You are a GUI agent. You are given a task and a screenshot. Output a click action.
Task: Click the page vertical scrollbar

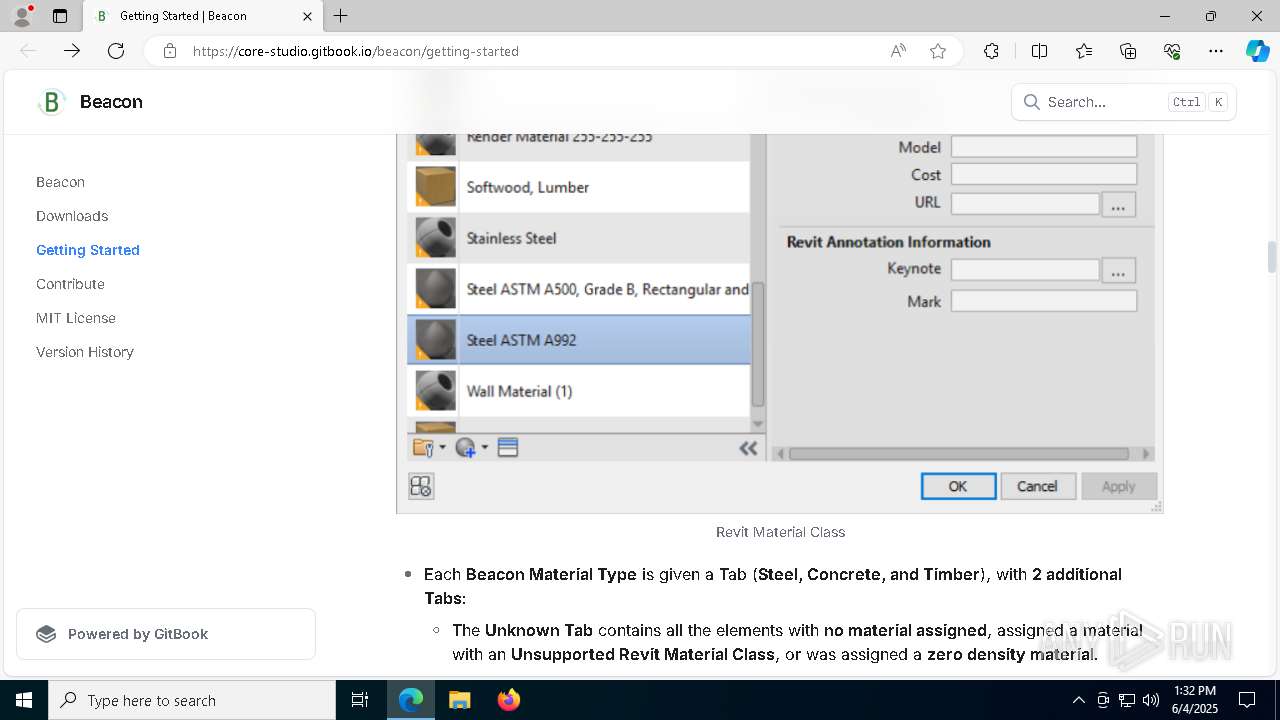tap(1272, 256)
